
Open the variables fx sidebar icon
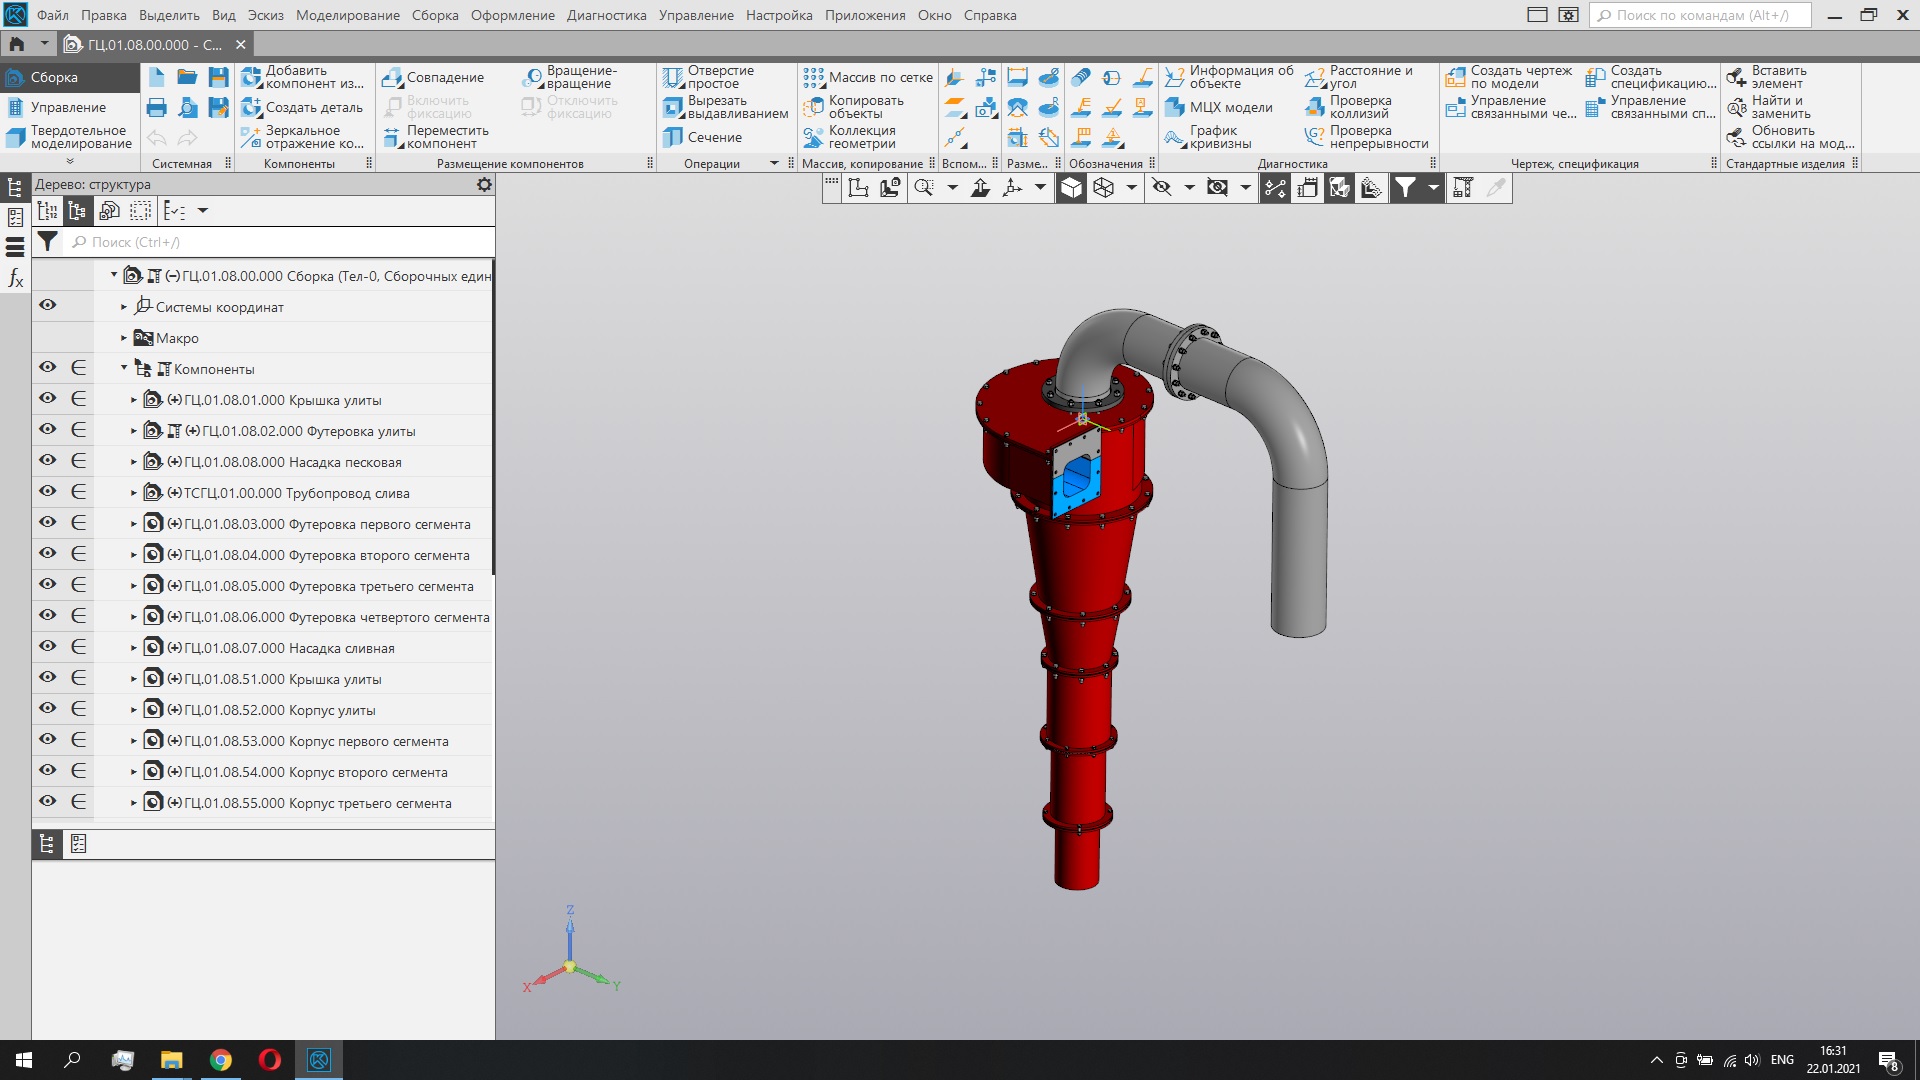pos(15,278)
